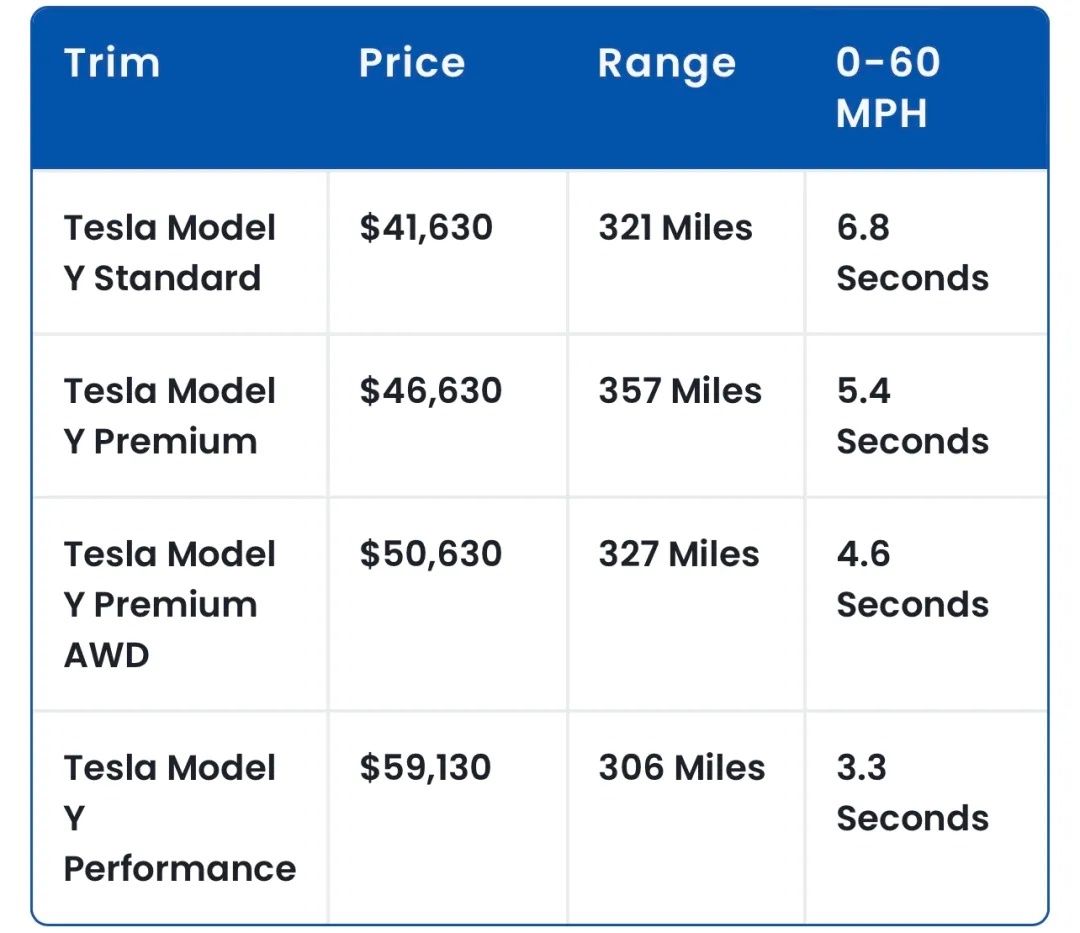Click the 5.4 Seconds cell

tap(912, 415)
